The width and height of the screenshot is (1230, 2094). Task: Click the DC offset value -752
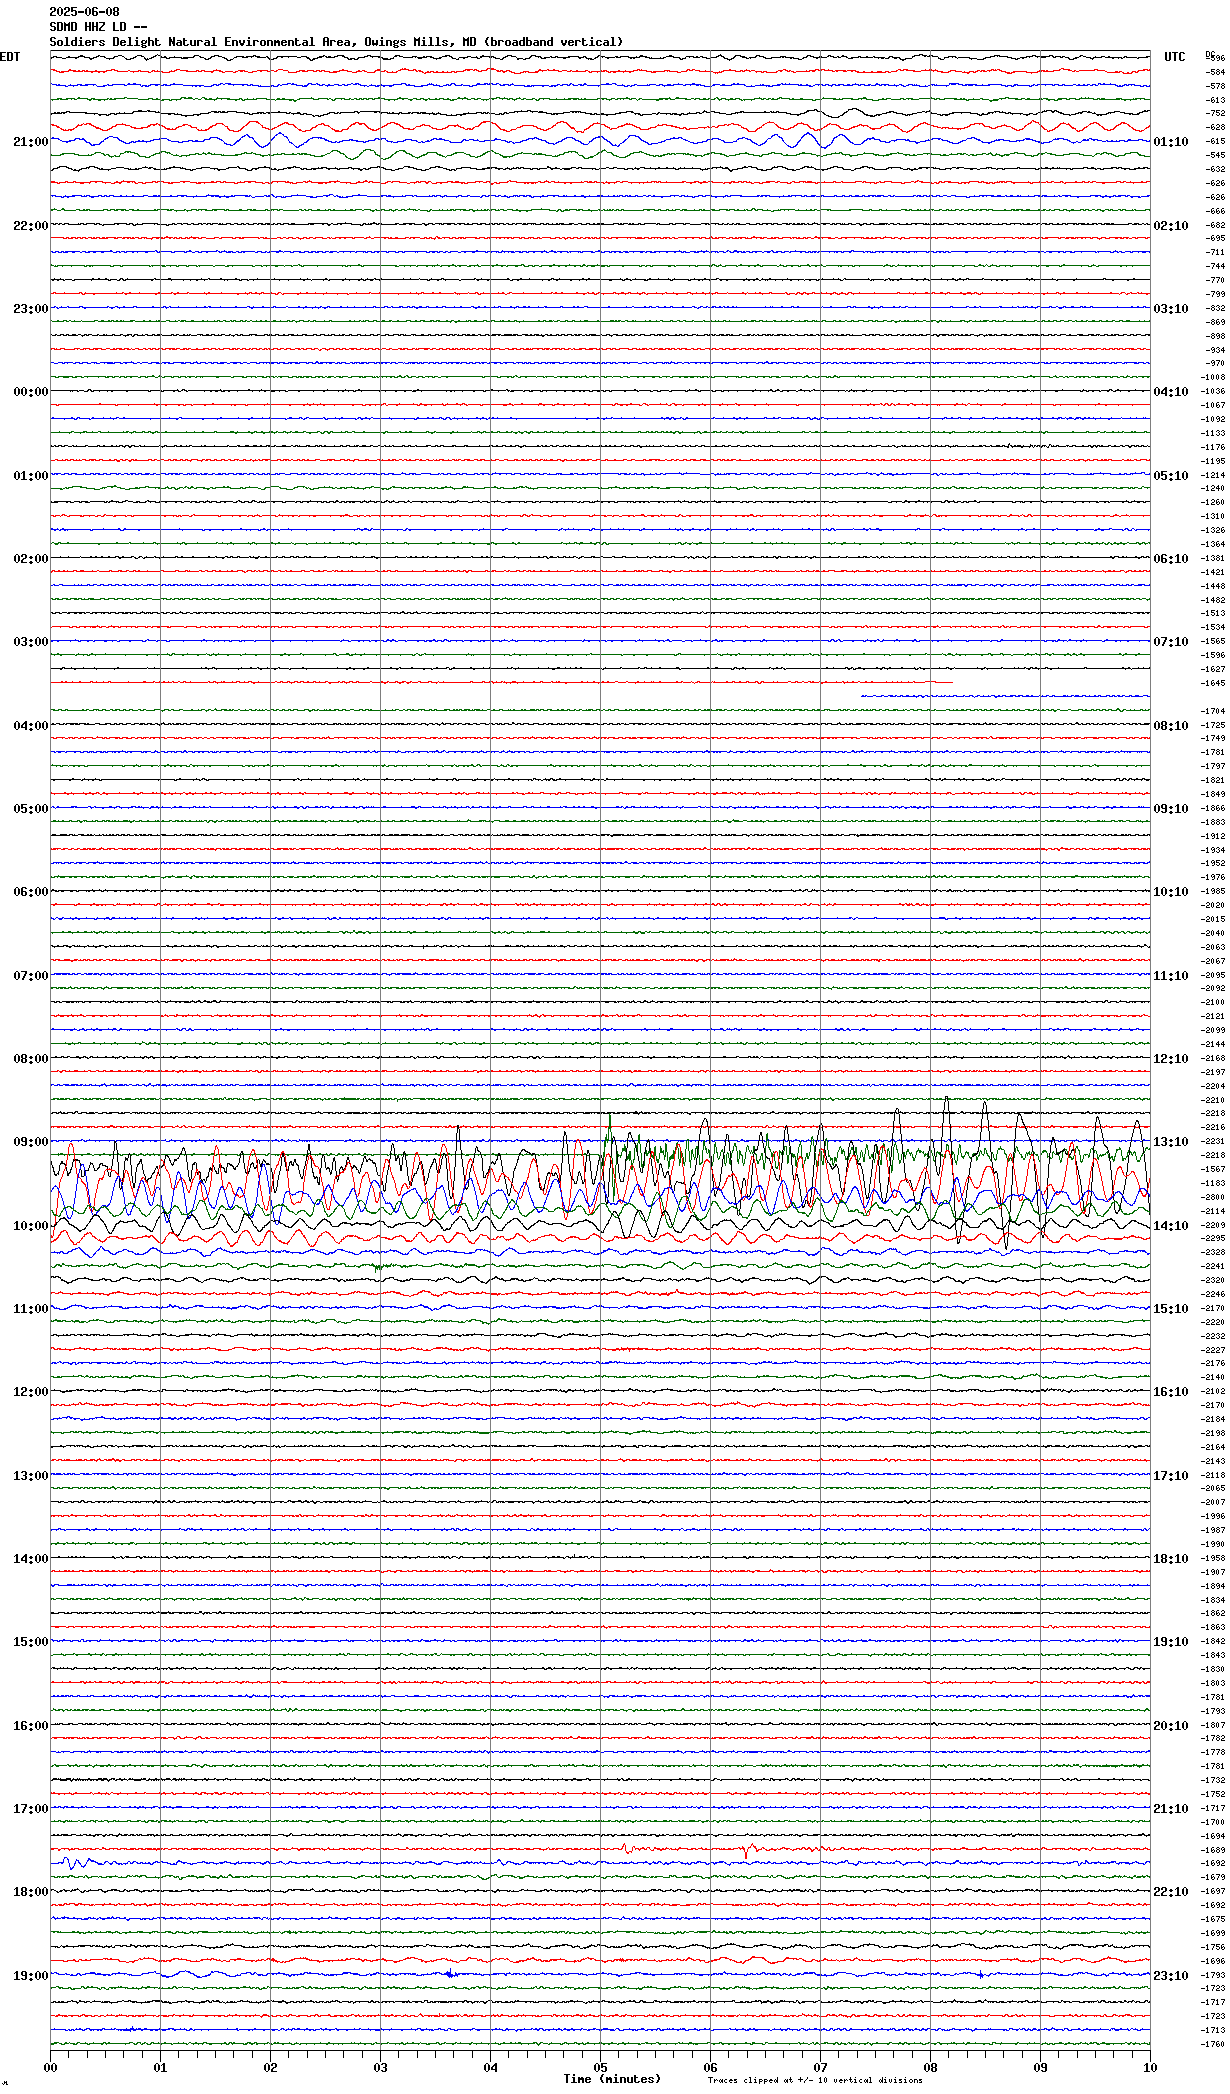pos(1215,114)
